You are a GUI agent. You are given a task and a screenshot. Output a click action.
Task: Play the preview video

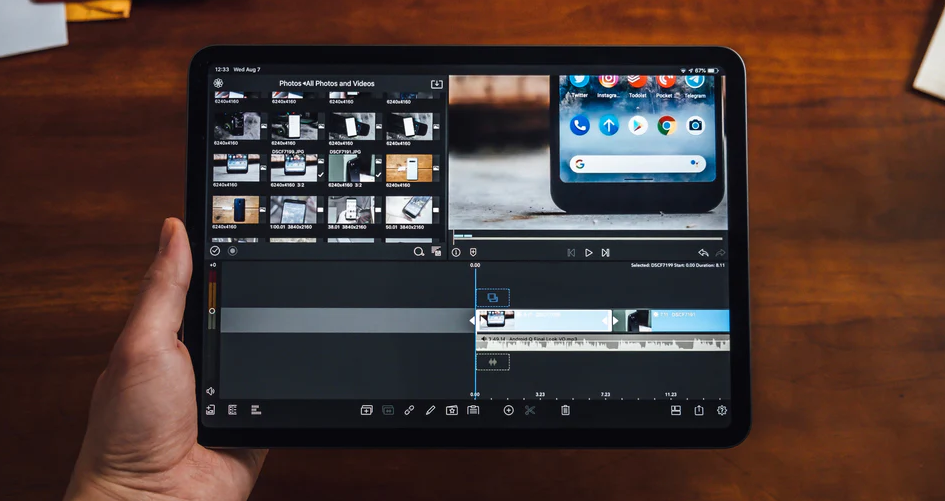pos(589,253)
